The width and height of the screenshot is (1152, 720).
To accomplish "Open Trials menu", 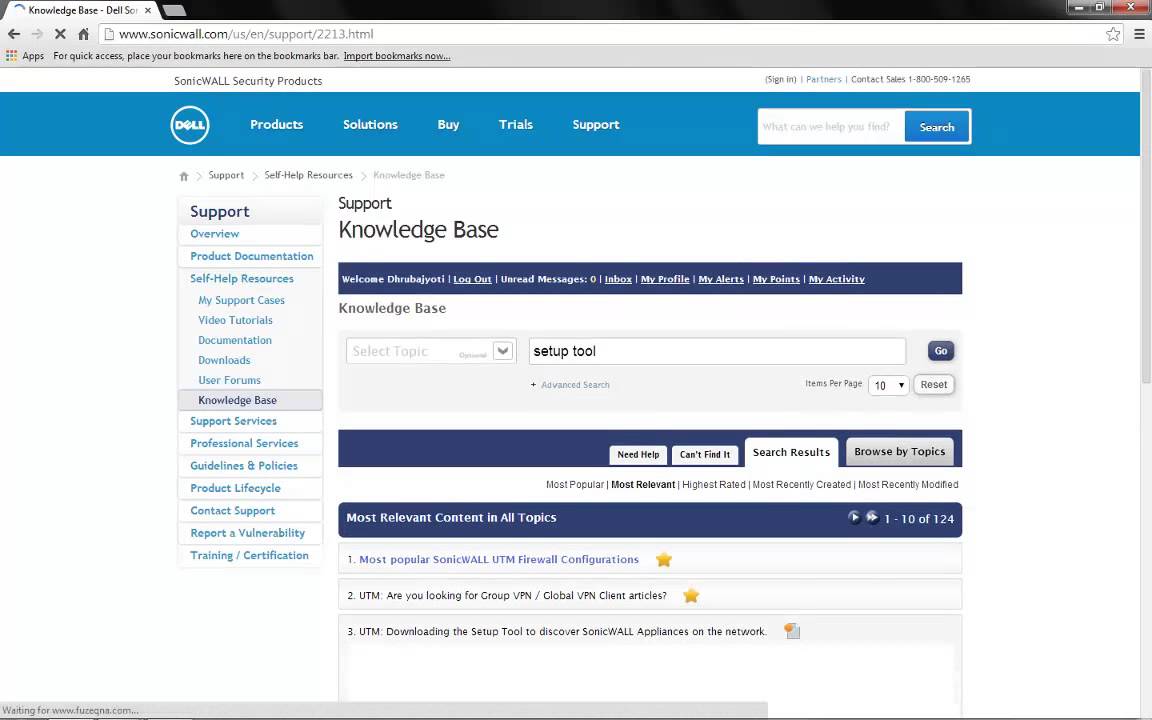I will pyautogui.click(x=516, y=125).
